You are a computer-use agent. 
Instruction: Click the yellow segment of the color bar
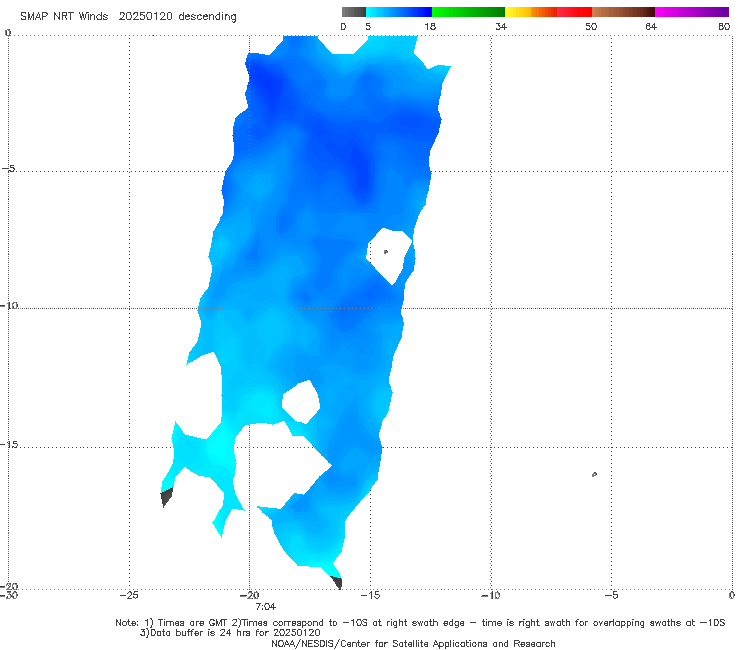point(518,12)
